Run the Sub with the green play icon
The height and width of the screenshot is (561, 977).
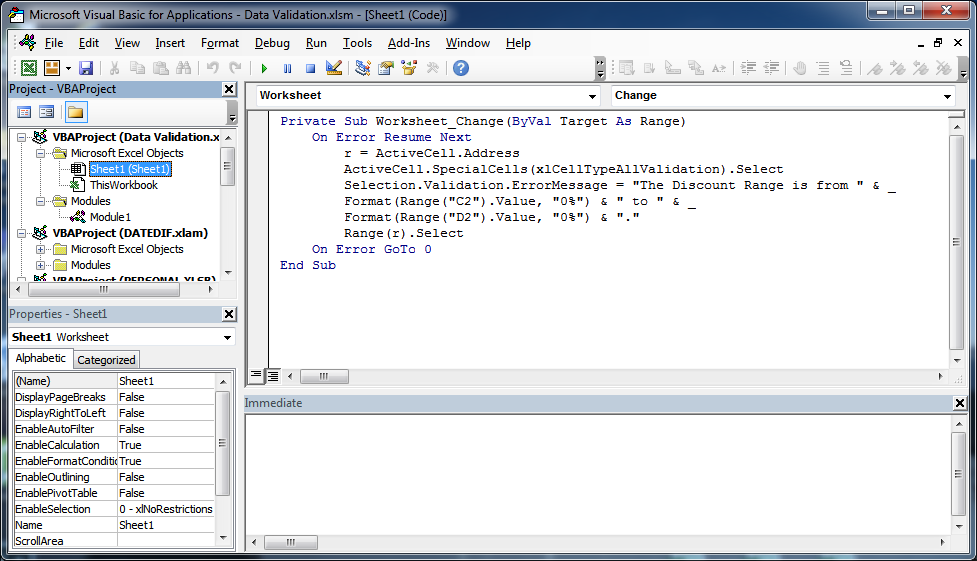coord(264,69)
